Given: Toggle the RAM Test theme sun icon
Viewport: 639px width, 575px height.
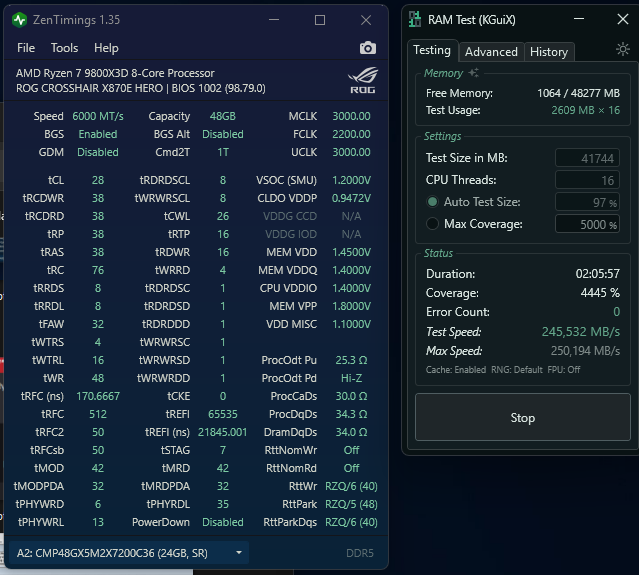Looking at the screenshot, I should coord(623,49).
